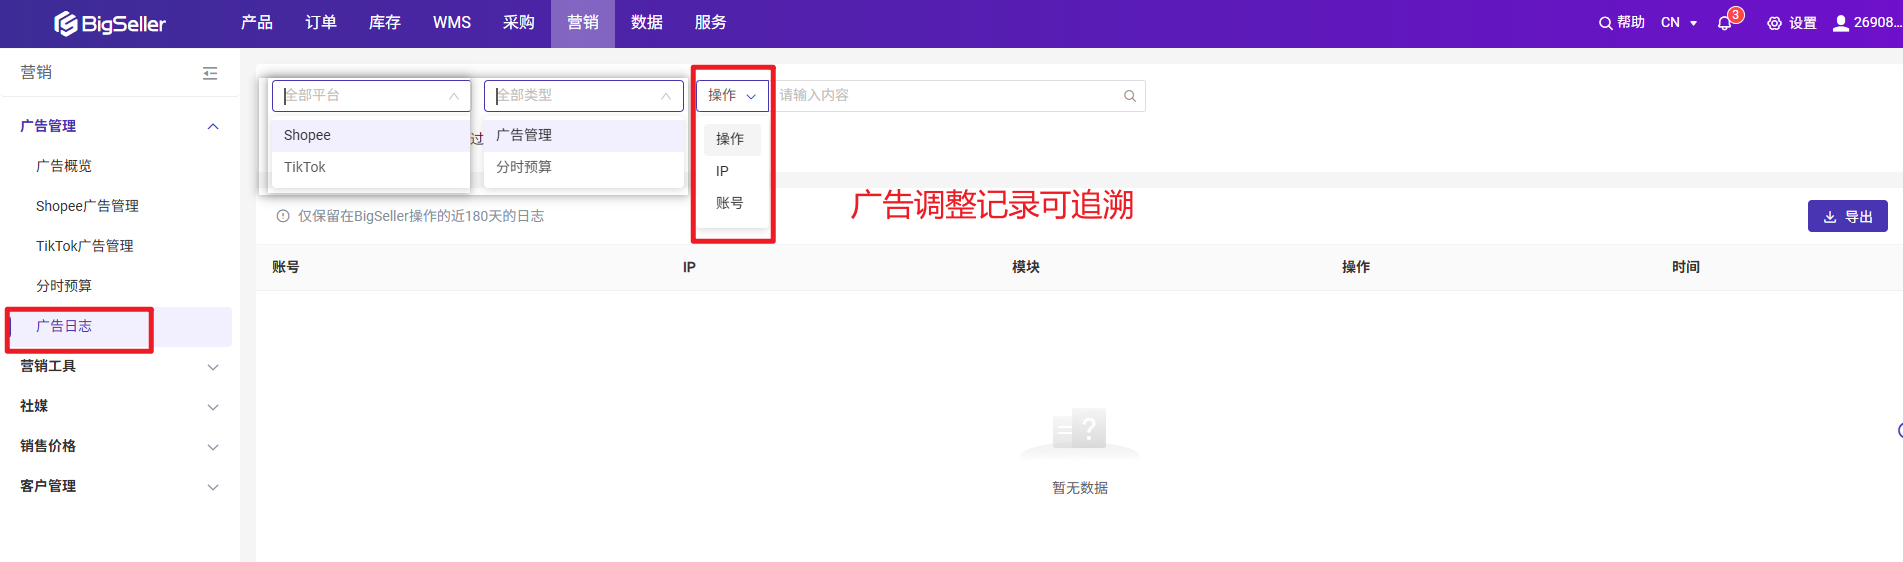The image size is (1903, 562).
Task: Open the 操作 search-field selector
Action: pos(732,96)
